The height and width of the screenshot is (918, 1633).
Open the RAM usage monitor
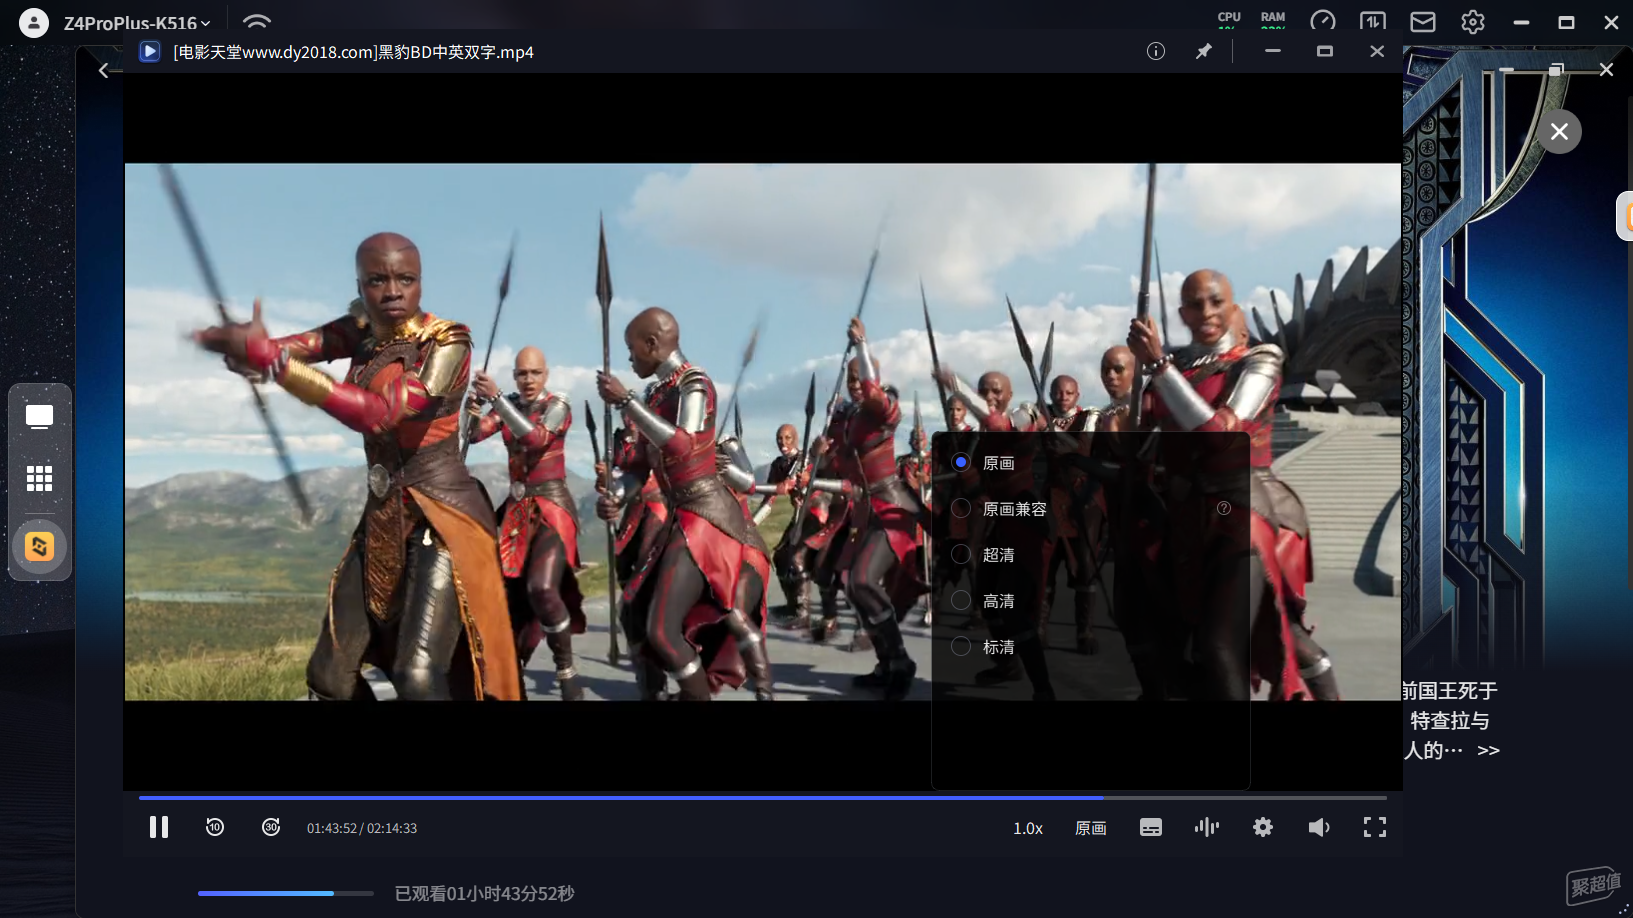[1273, 19]
